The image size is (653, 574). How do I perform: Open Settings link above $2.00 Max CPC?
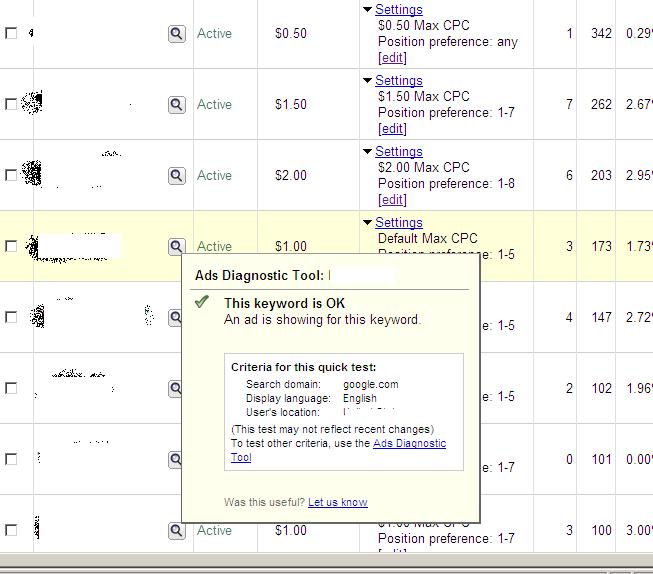coord(399,151)
